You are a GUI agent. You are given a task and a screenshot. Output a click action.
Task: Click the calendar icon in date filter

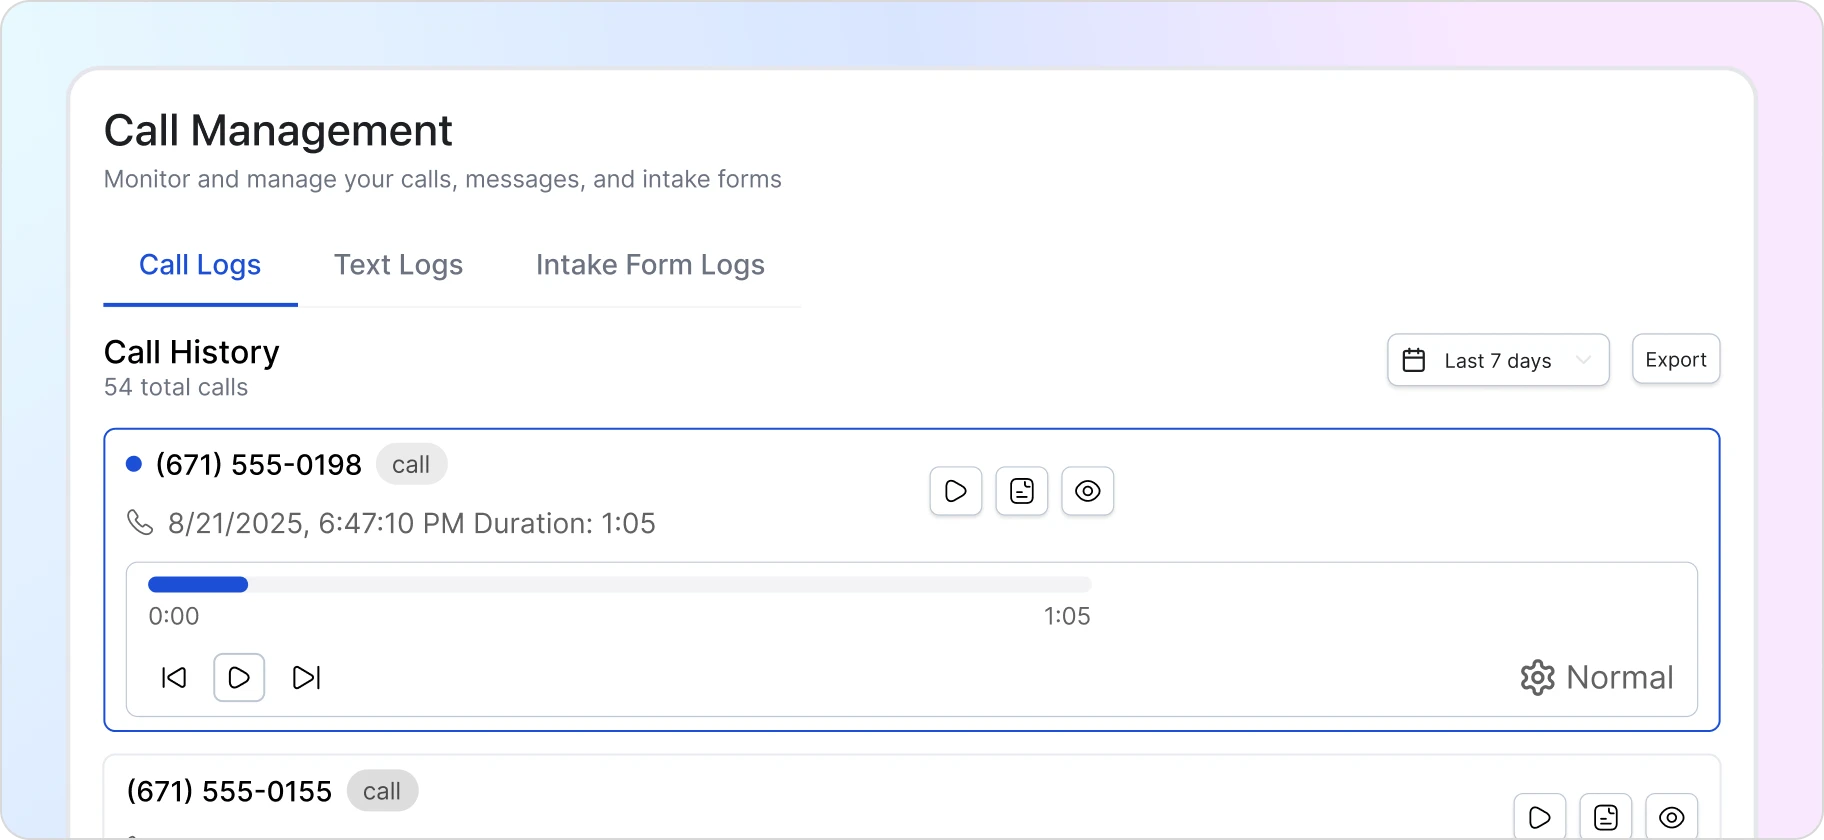[x=1414, y=360]
